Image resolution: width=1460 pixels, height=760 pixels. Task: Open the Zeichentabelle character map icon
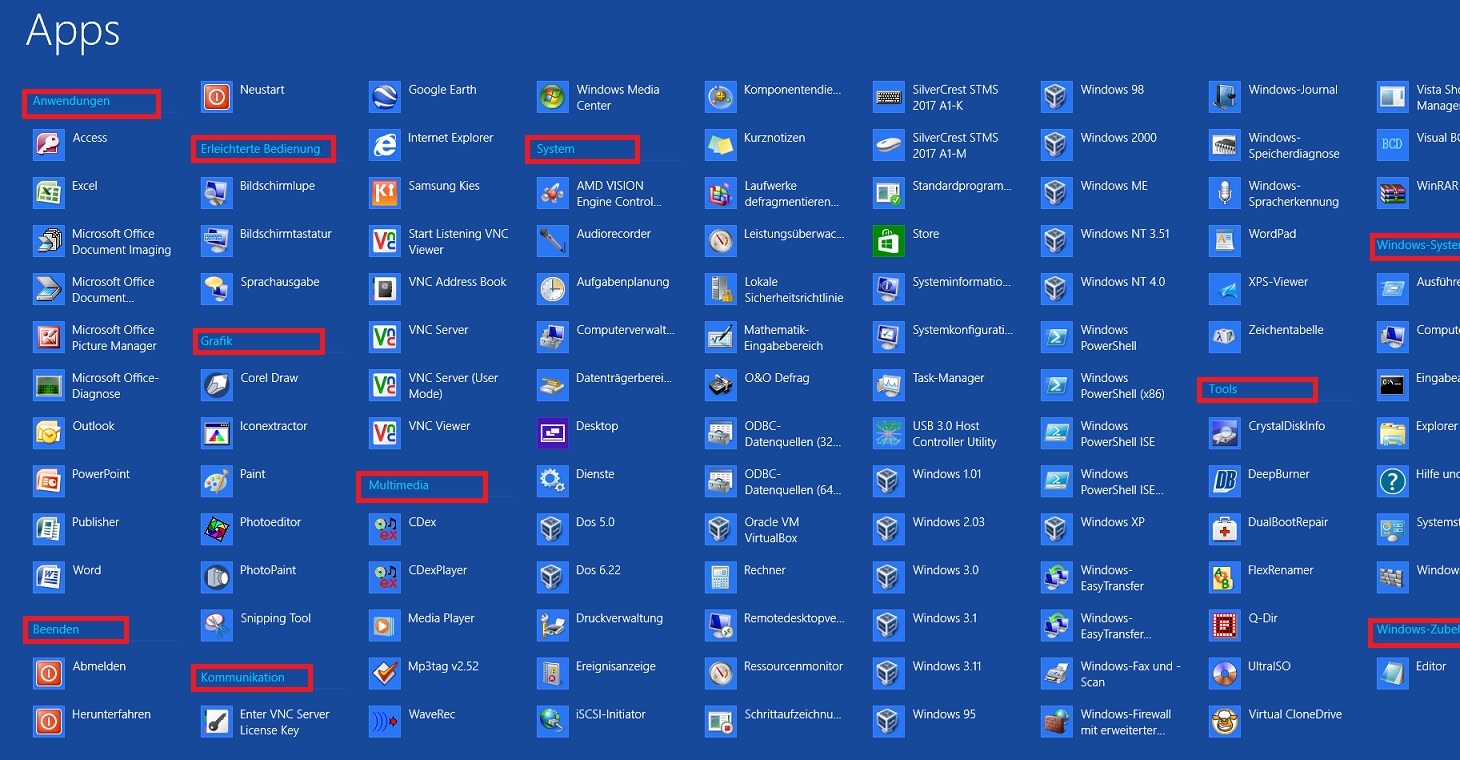[1224, 337]
